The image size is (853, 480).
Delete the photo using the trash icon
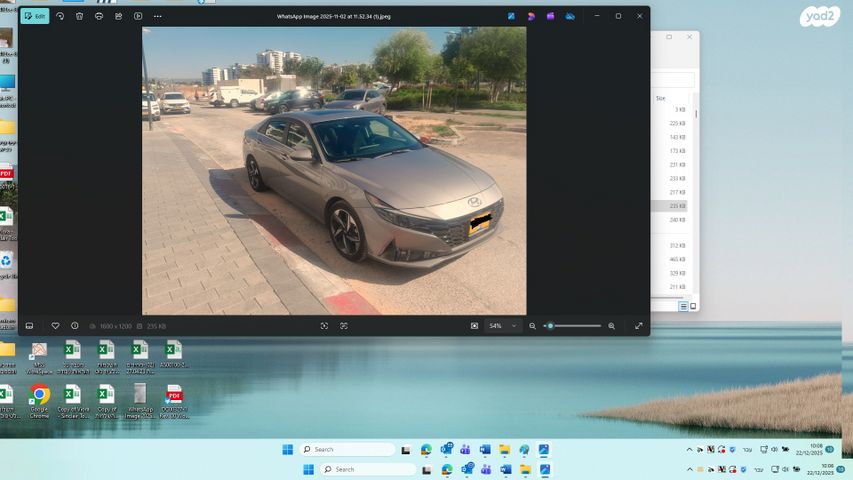click(x=79, y=16)
